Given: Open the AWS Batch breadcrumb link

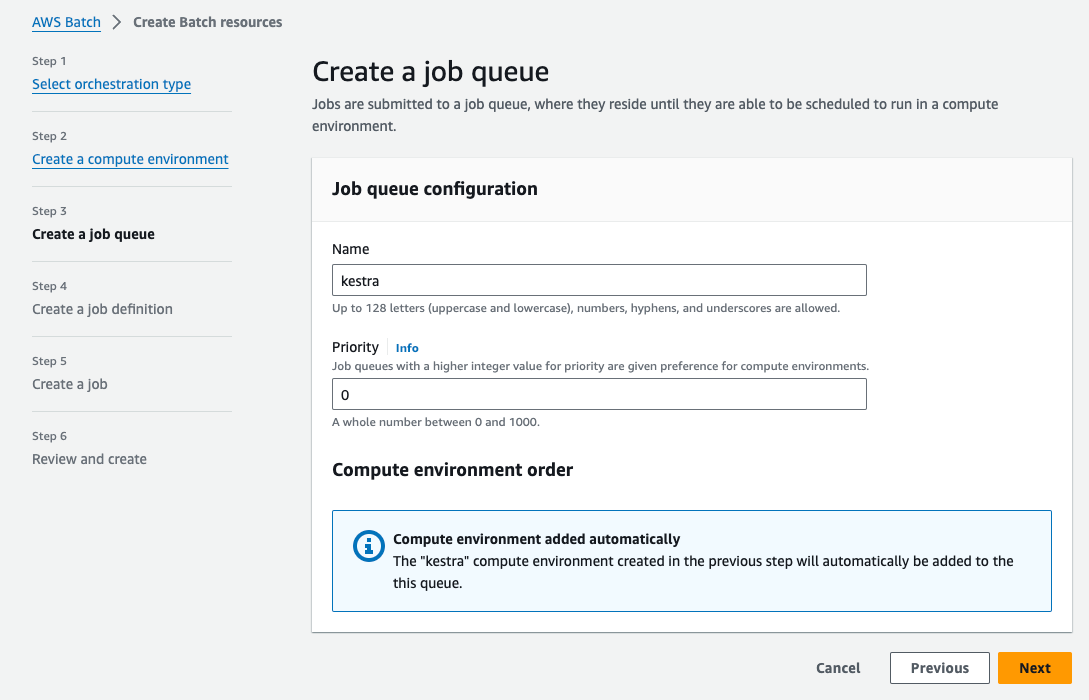Looking at the screenshot, I should click(x=66, y=22).
